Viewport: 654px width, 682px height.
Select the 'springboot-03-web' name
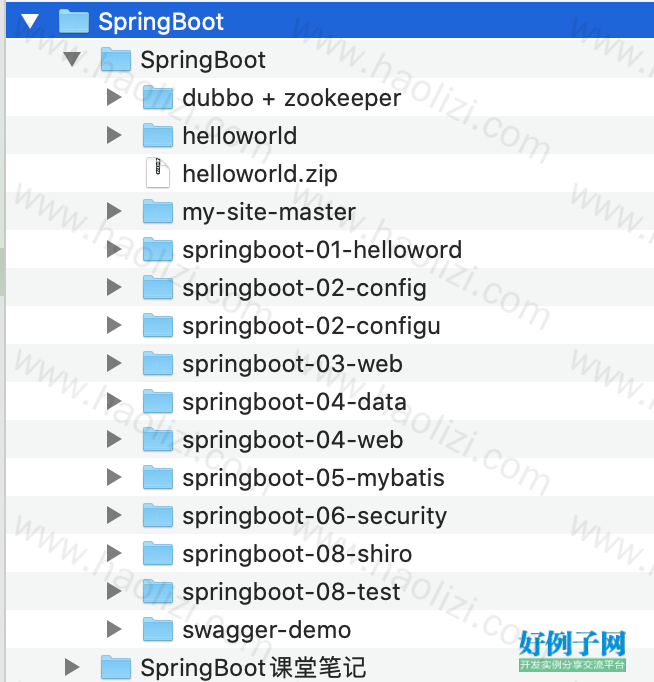[x=293, y=364]
